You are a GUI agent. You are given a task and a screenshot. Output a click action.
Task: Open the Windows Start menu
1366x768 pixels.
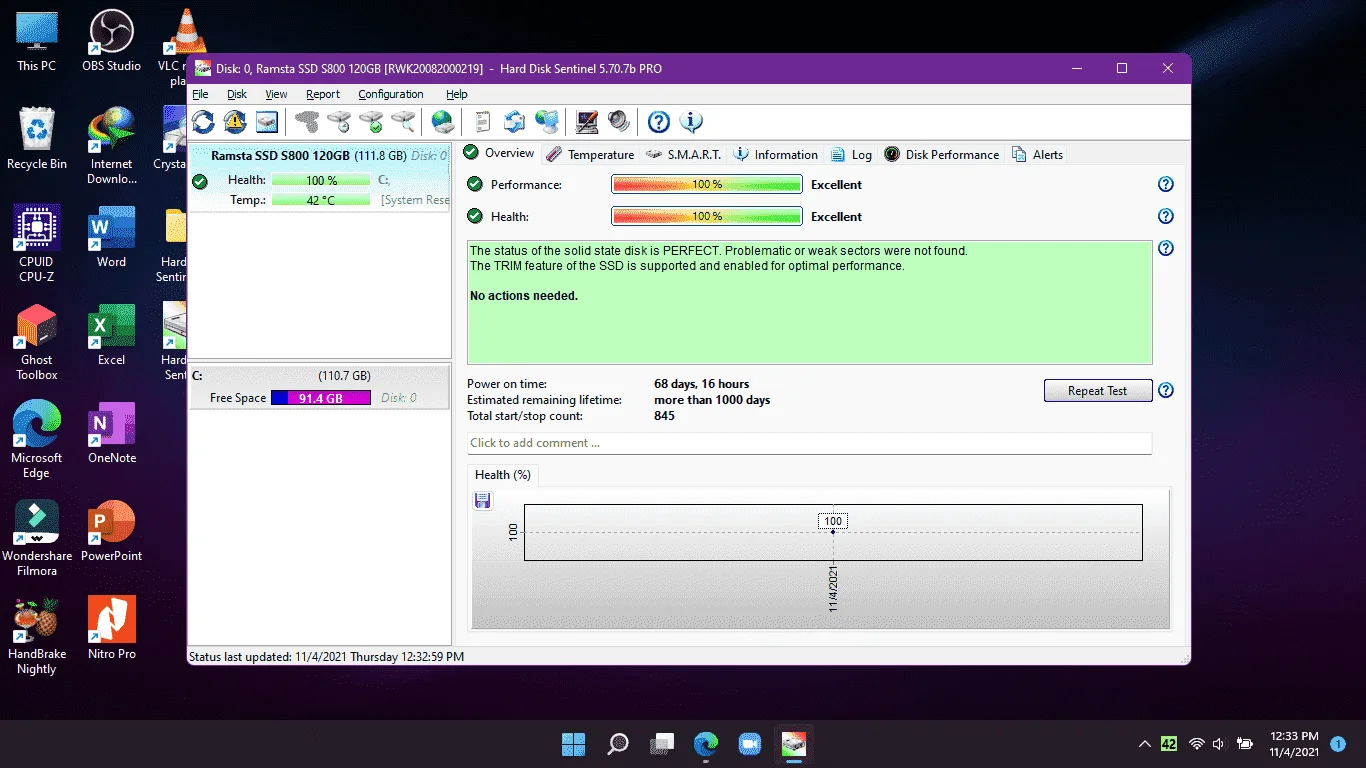574,744
